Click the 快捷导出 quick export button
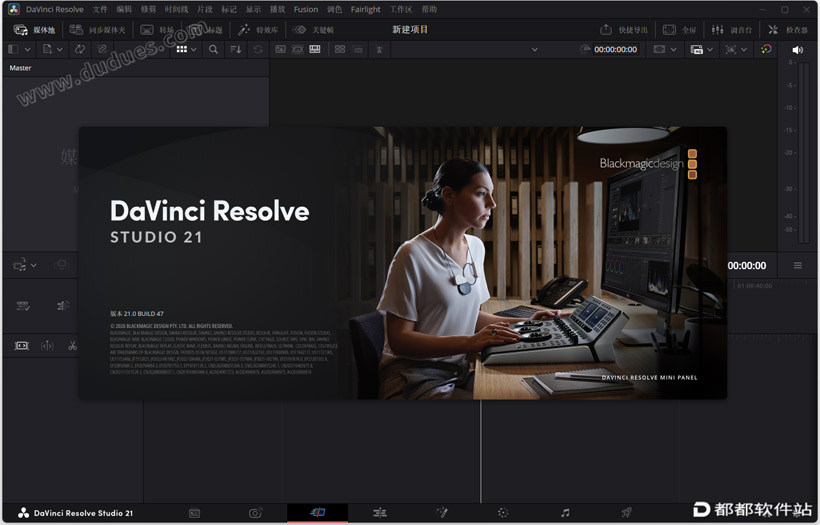The width and height of the screenshot is (820, 525). (624, 30)
